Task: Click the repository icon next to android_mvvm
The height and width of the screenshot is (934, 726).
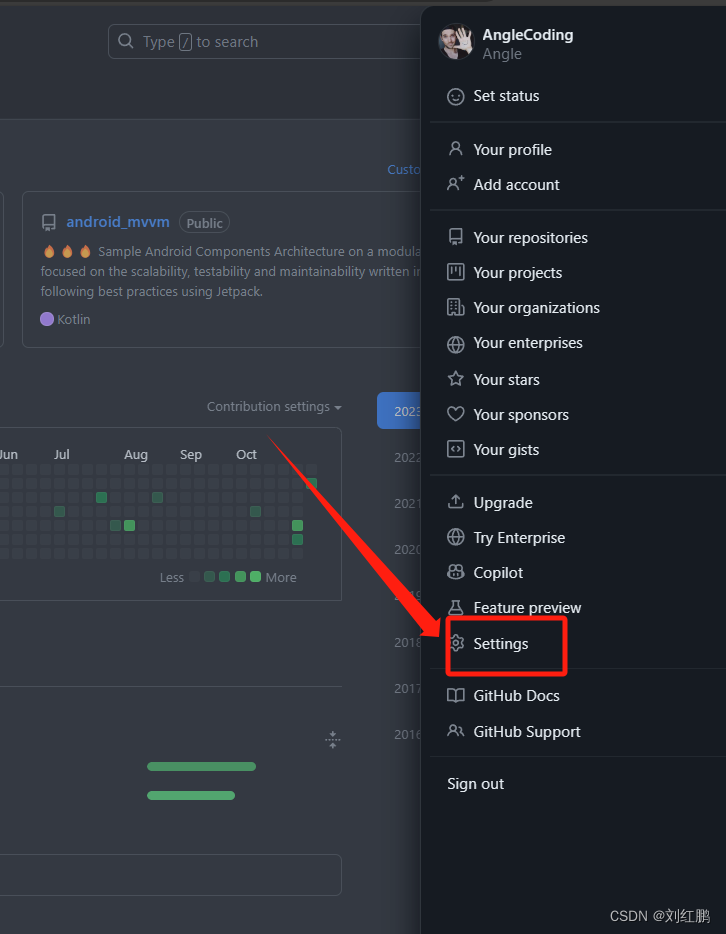Action: pyautogui.click(x=49, y=223)
